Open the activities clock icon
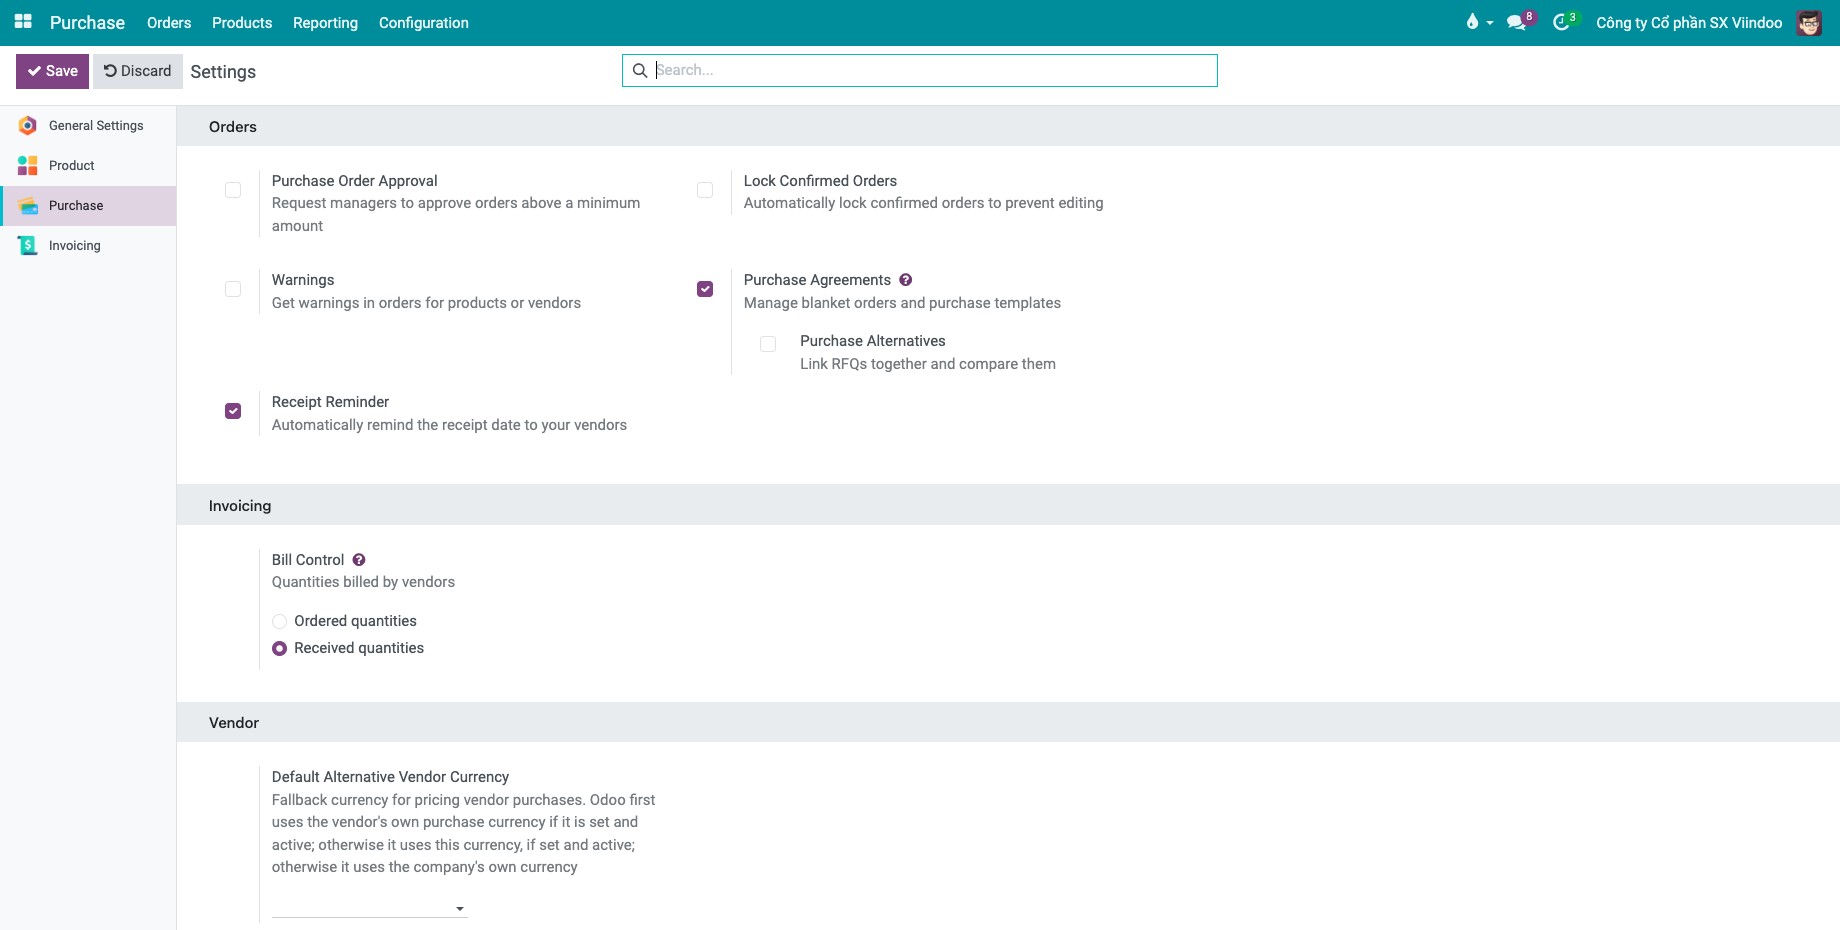 point(1562,22)
